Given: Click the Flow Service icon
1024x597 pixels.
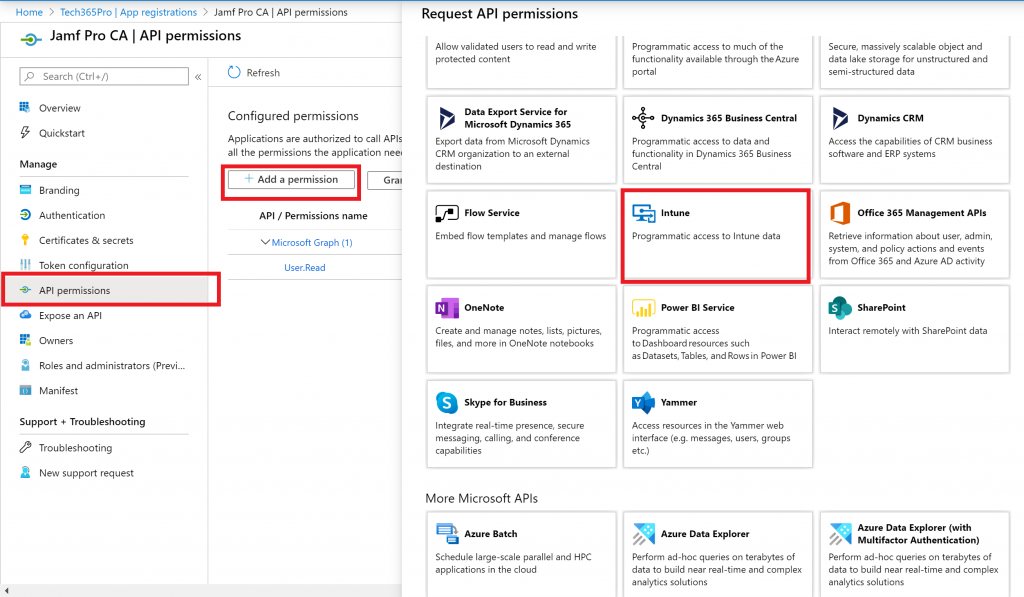Looking at the screenshot, I should point(446,214).
